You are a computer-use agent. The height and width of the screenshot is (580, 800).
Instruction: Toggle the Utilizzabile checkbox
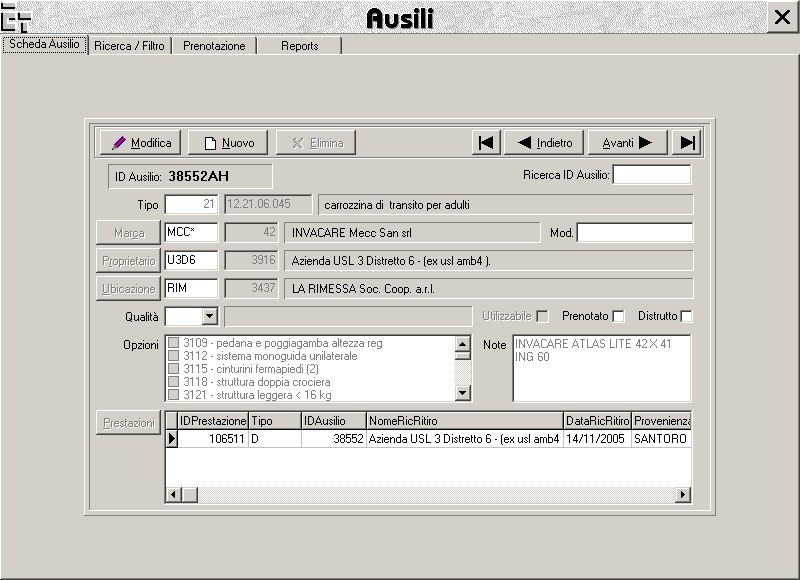pos(543,316)
